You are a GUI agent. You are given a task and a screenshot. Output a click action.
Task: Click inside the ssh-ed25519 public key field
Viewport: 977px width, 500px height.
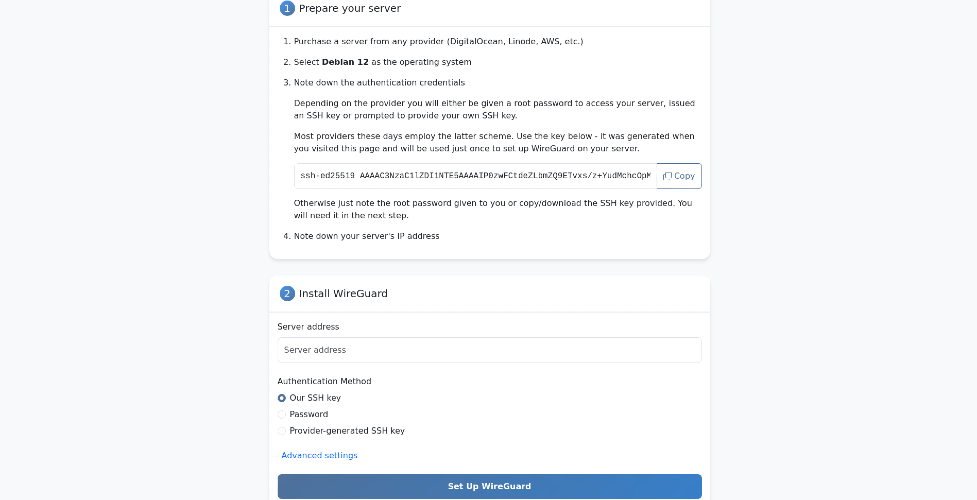[475, 176]
